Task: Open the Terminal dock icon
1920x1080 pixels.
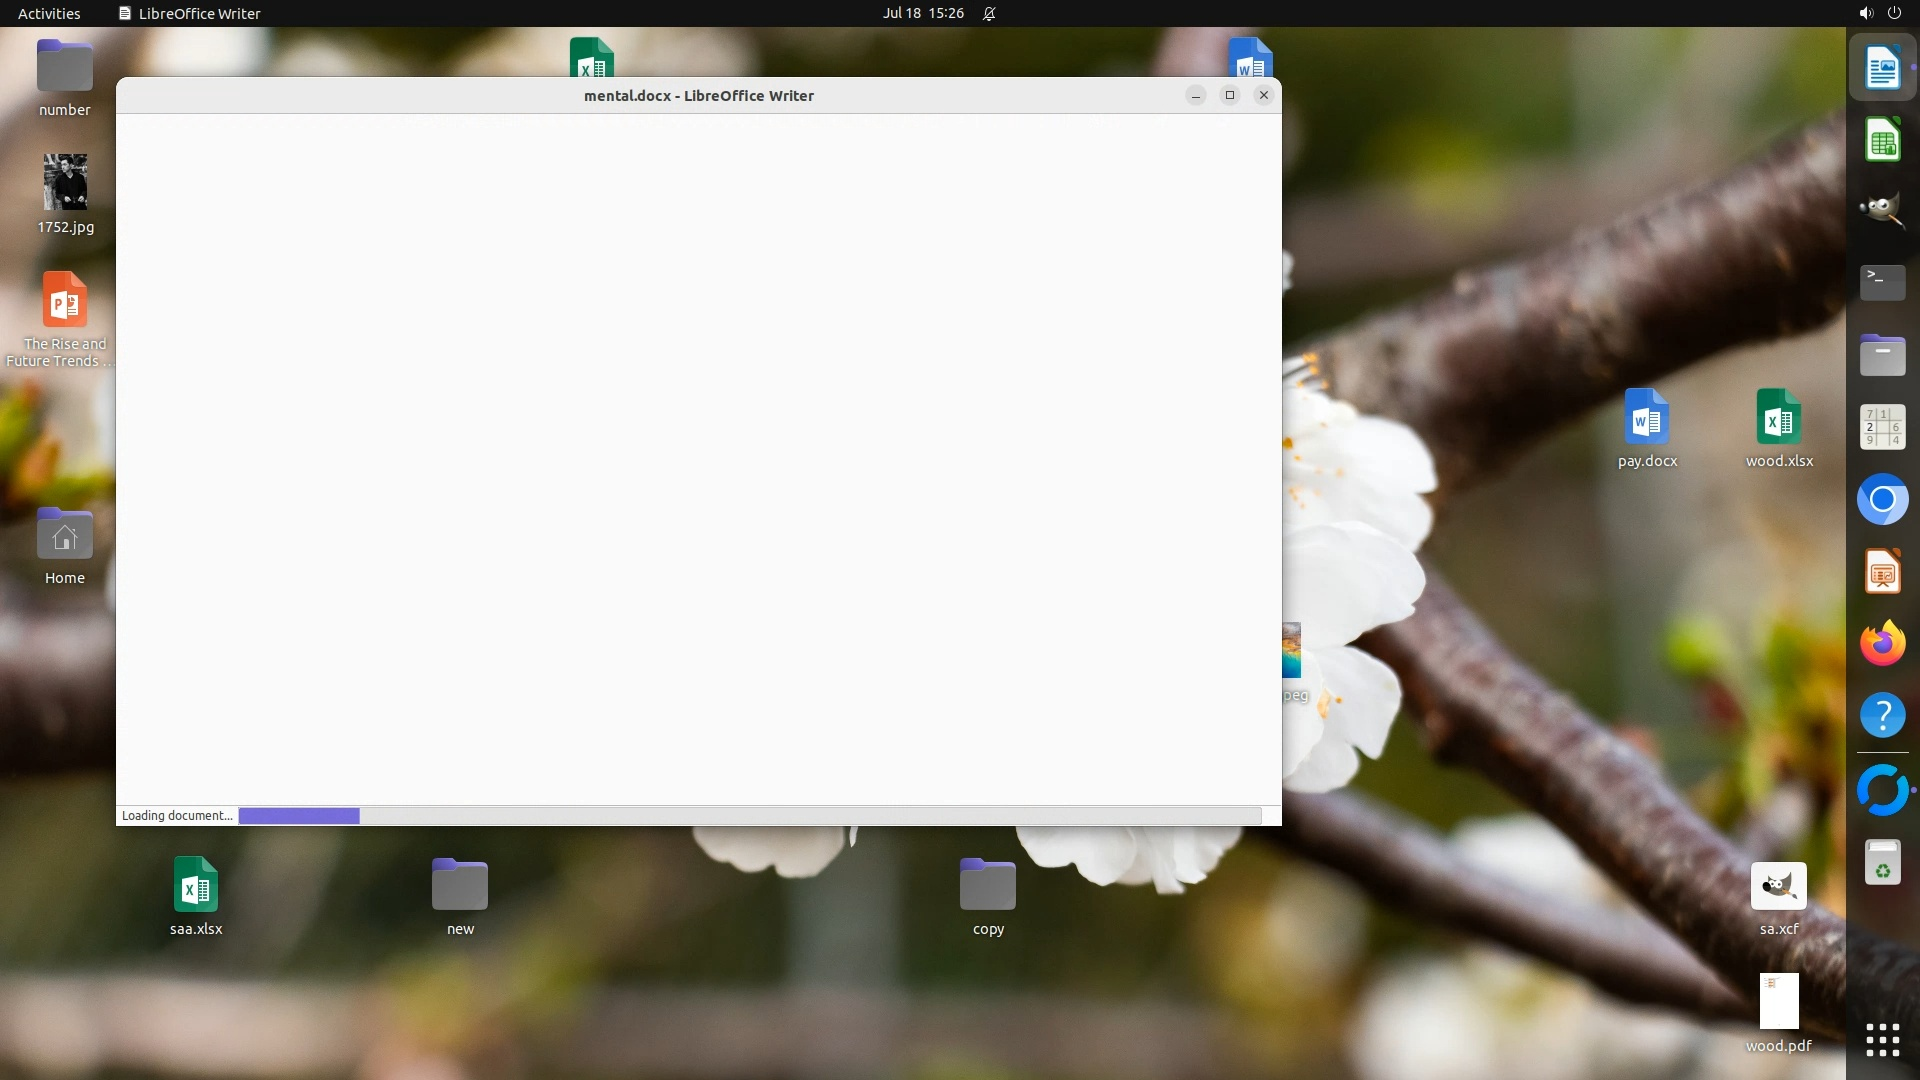Action: coord(1882,283)
